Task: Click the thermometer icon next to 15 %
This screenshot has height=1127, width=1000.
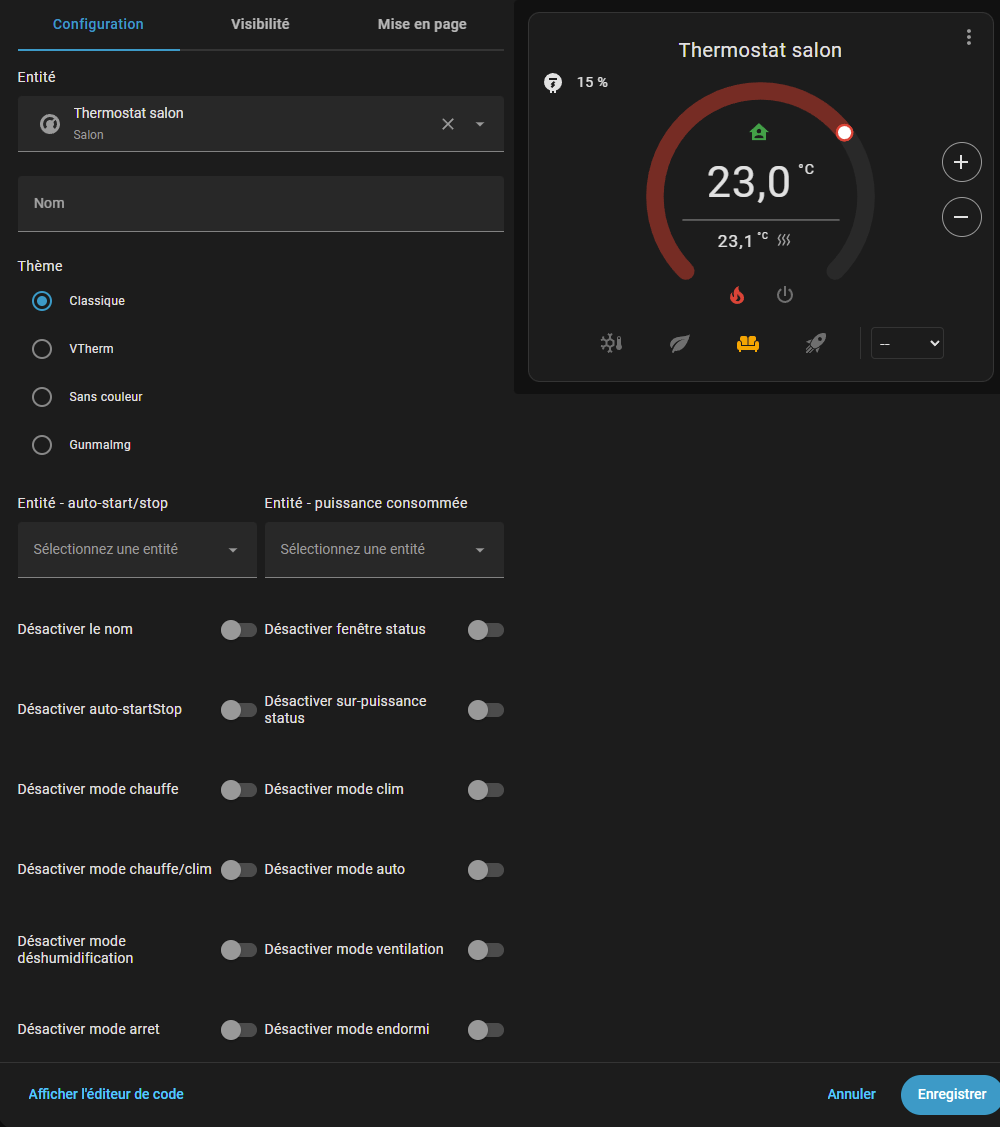Action: 553,83
